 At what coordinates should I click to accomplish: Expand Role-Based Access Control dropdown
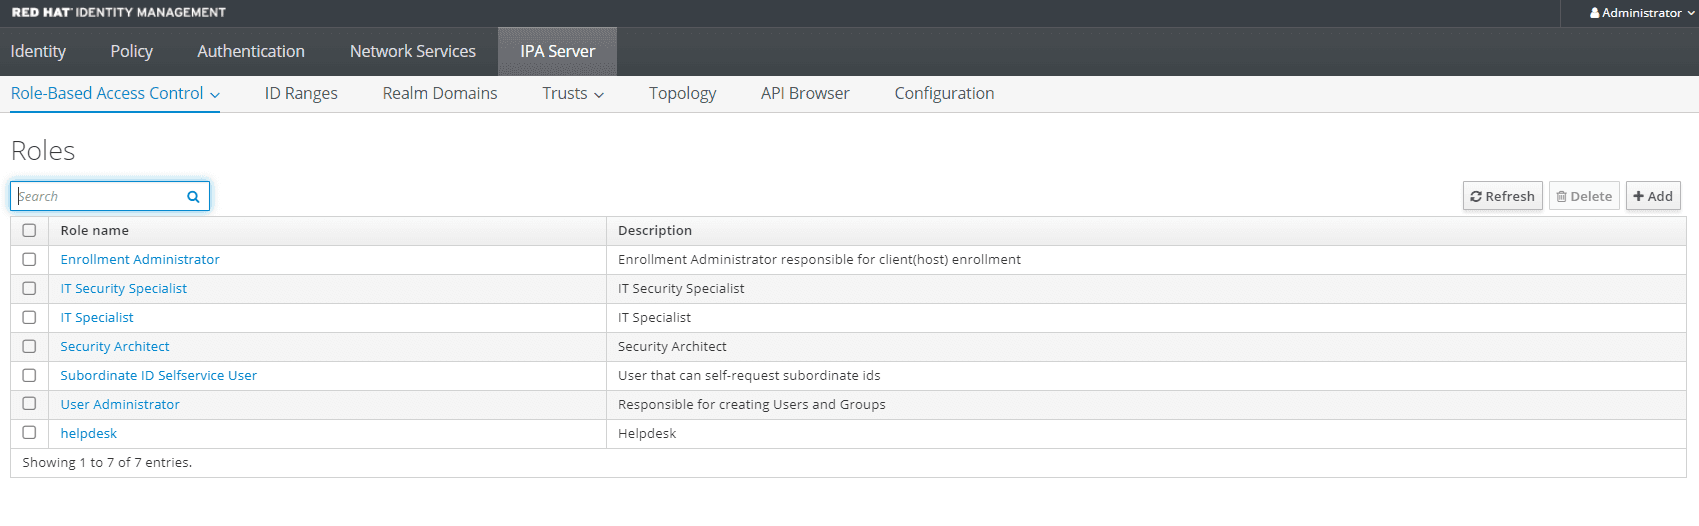115,93
